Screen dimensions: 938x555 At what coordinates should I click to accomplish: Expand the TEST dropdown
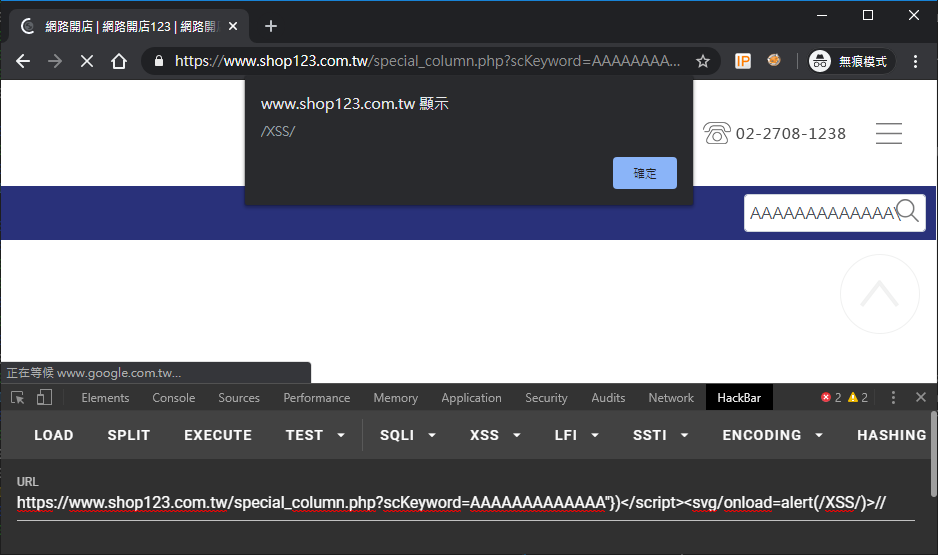(x=315, y=435)
